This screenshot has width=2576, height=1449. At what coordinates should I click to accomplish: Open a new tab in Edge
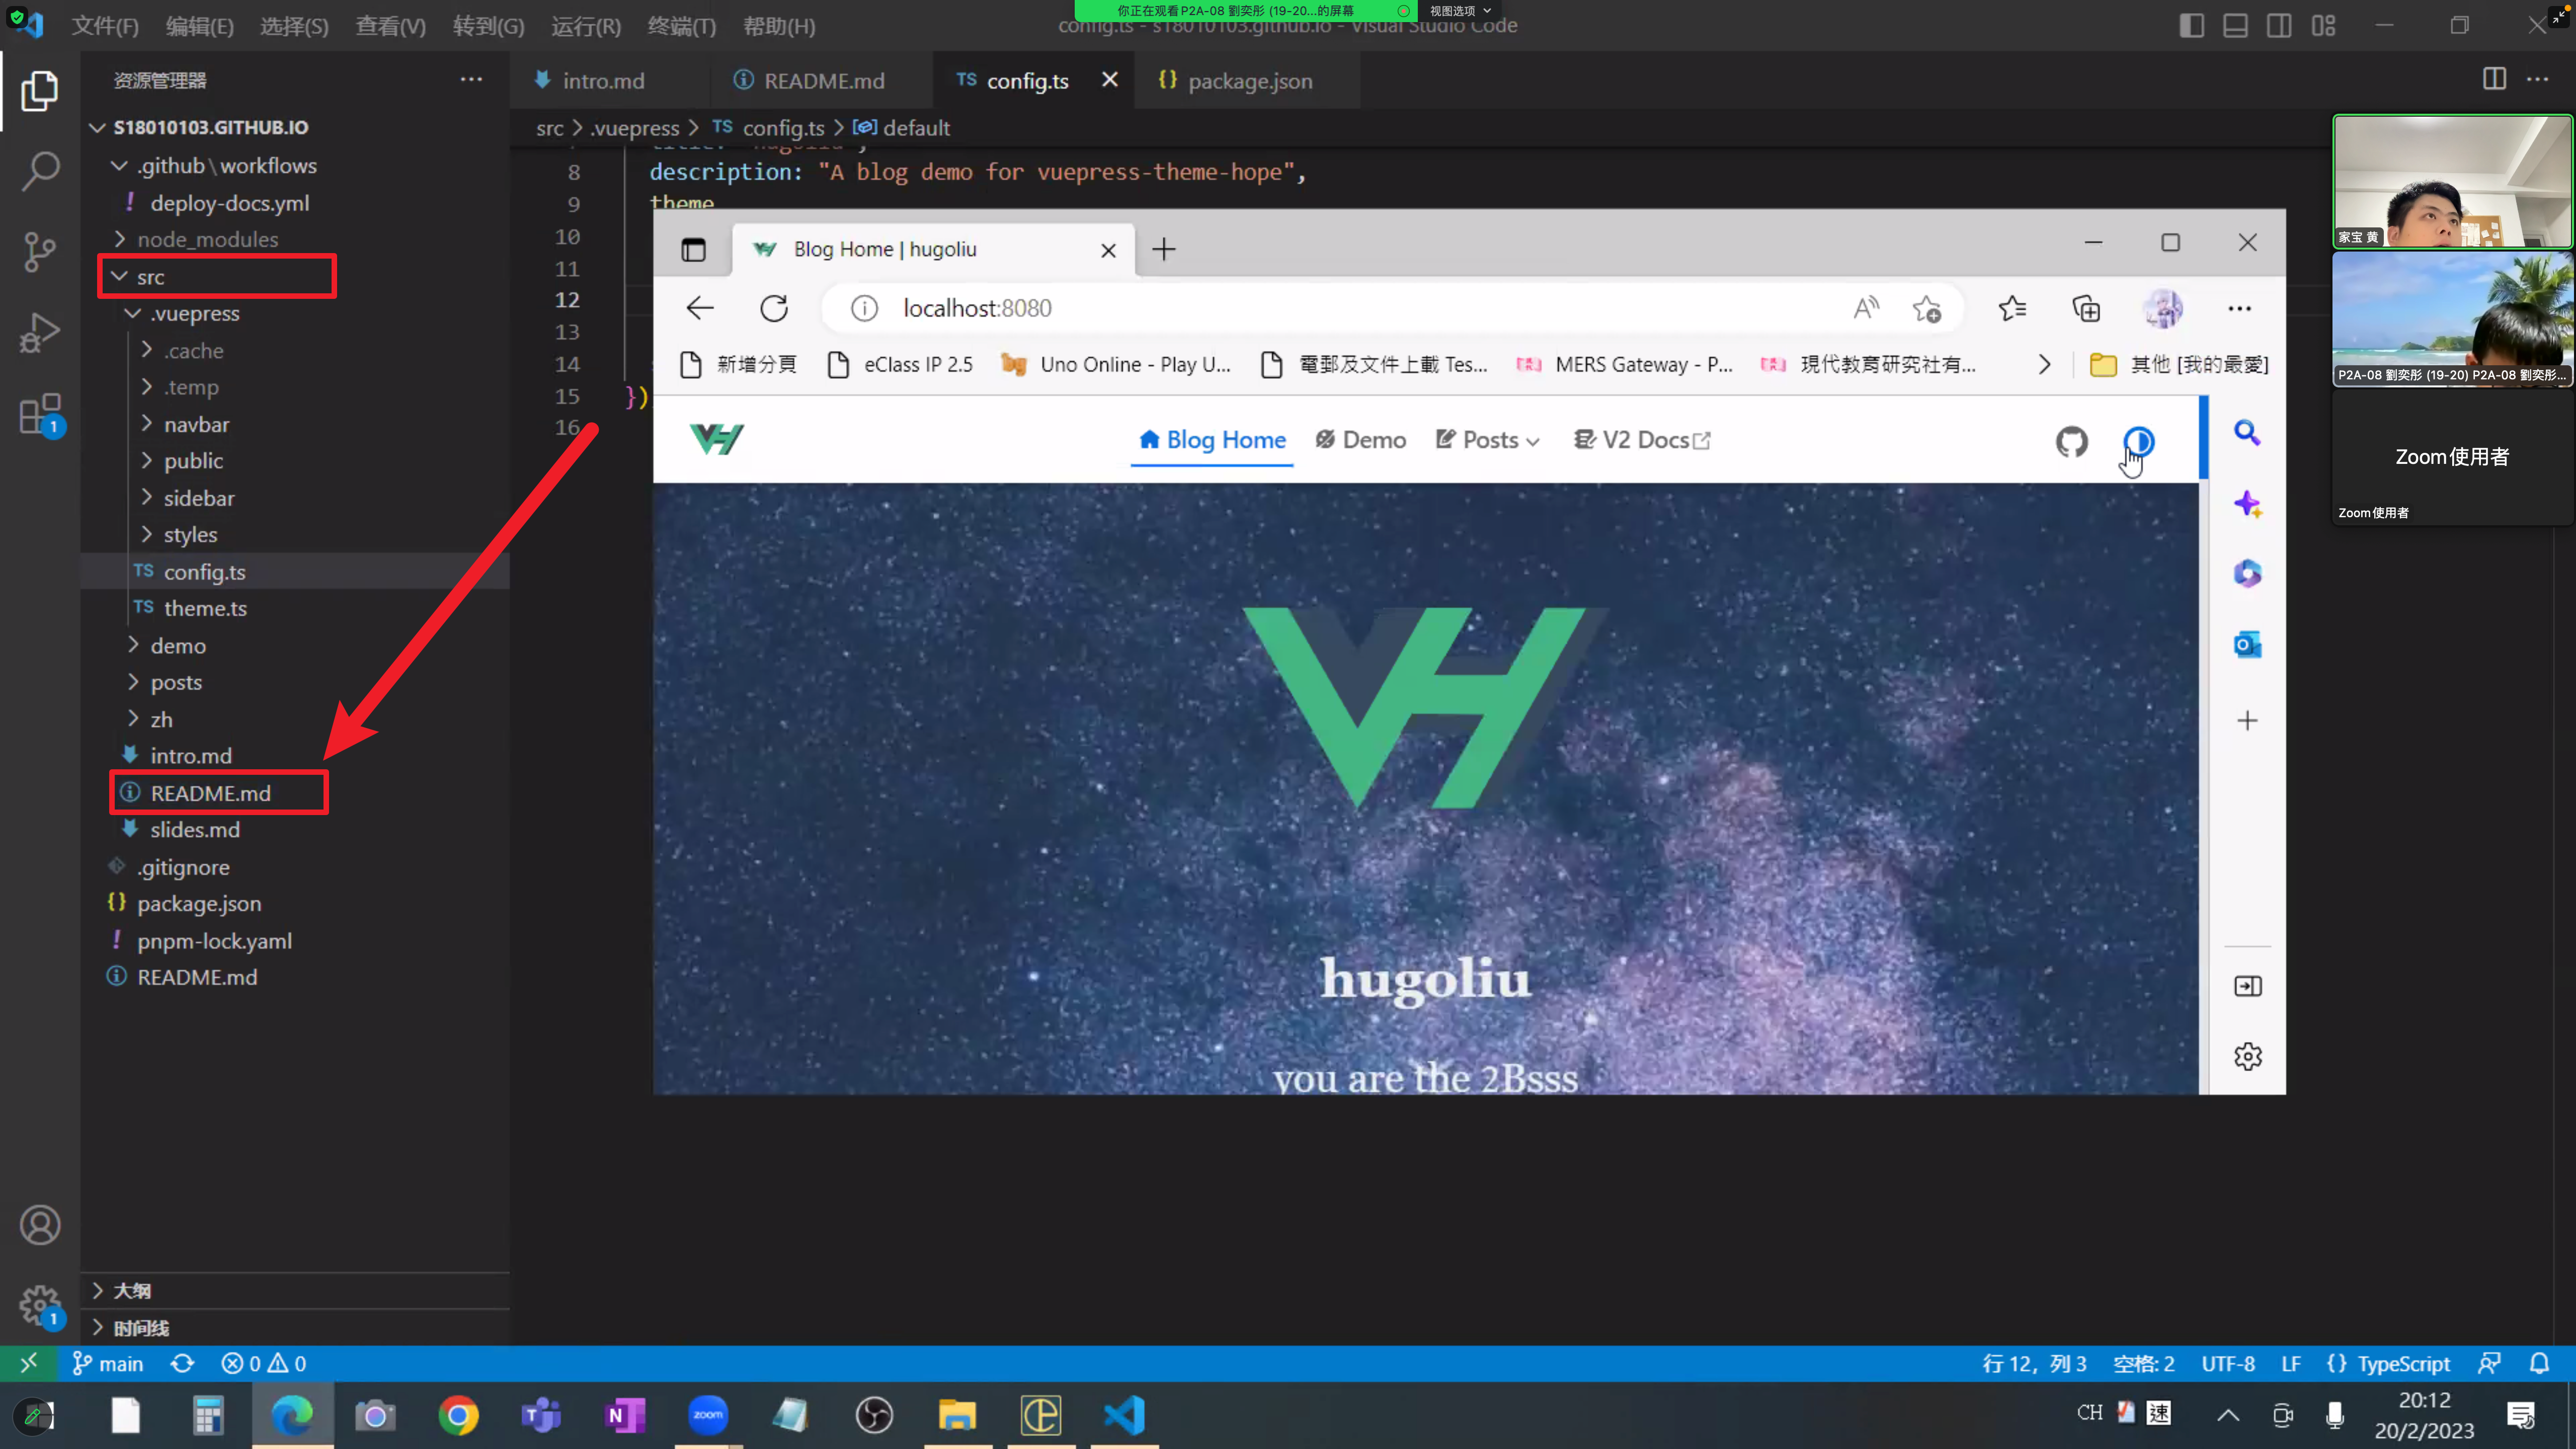tap(1164, 249)
